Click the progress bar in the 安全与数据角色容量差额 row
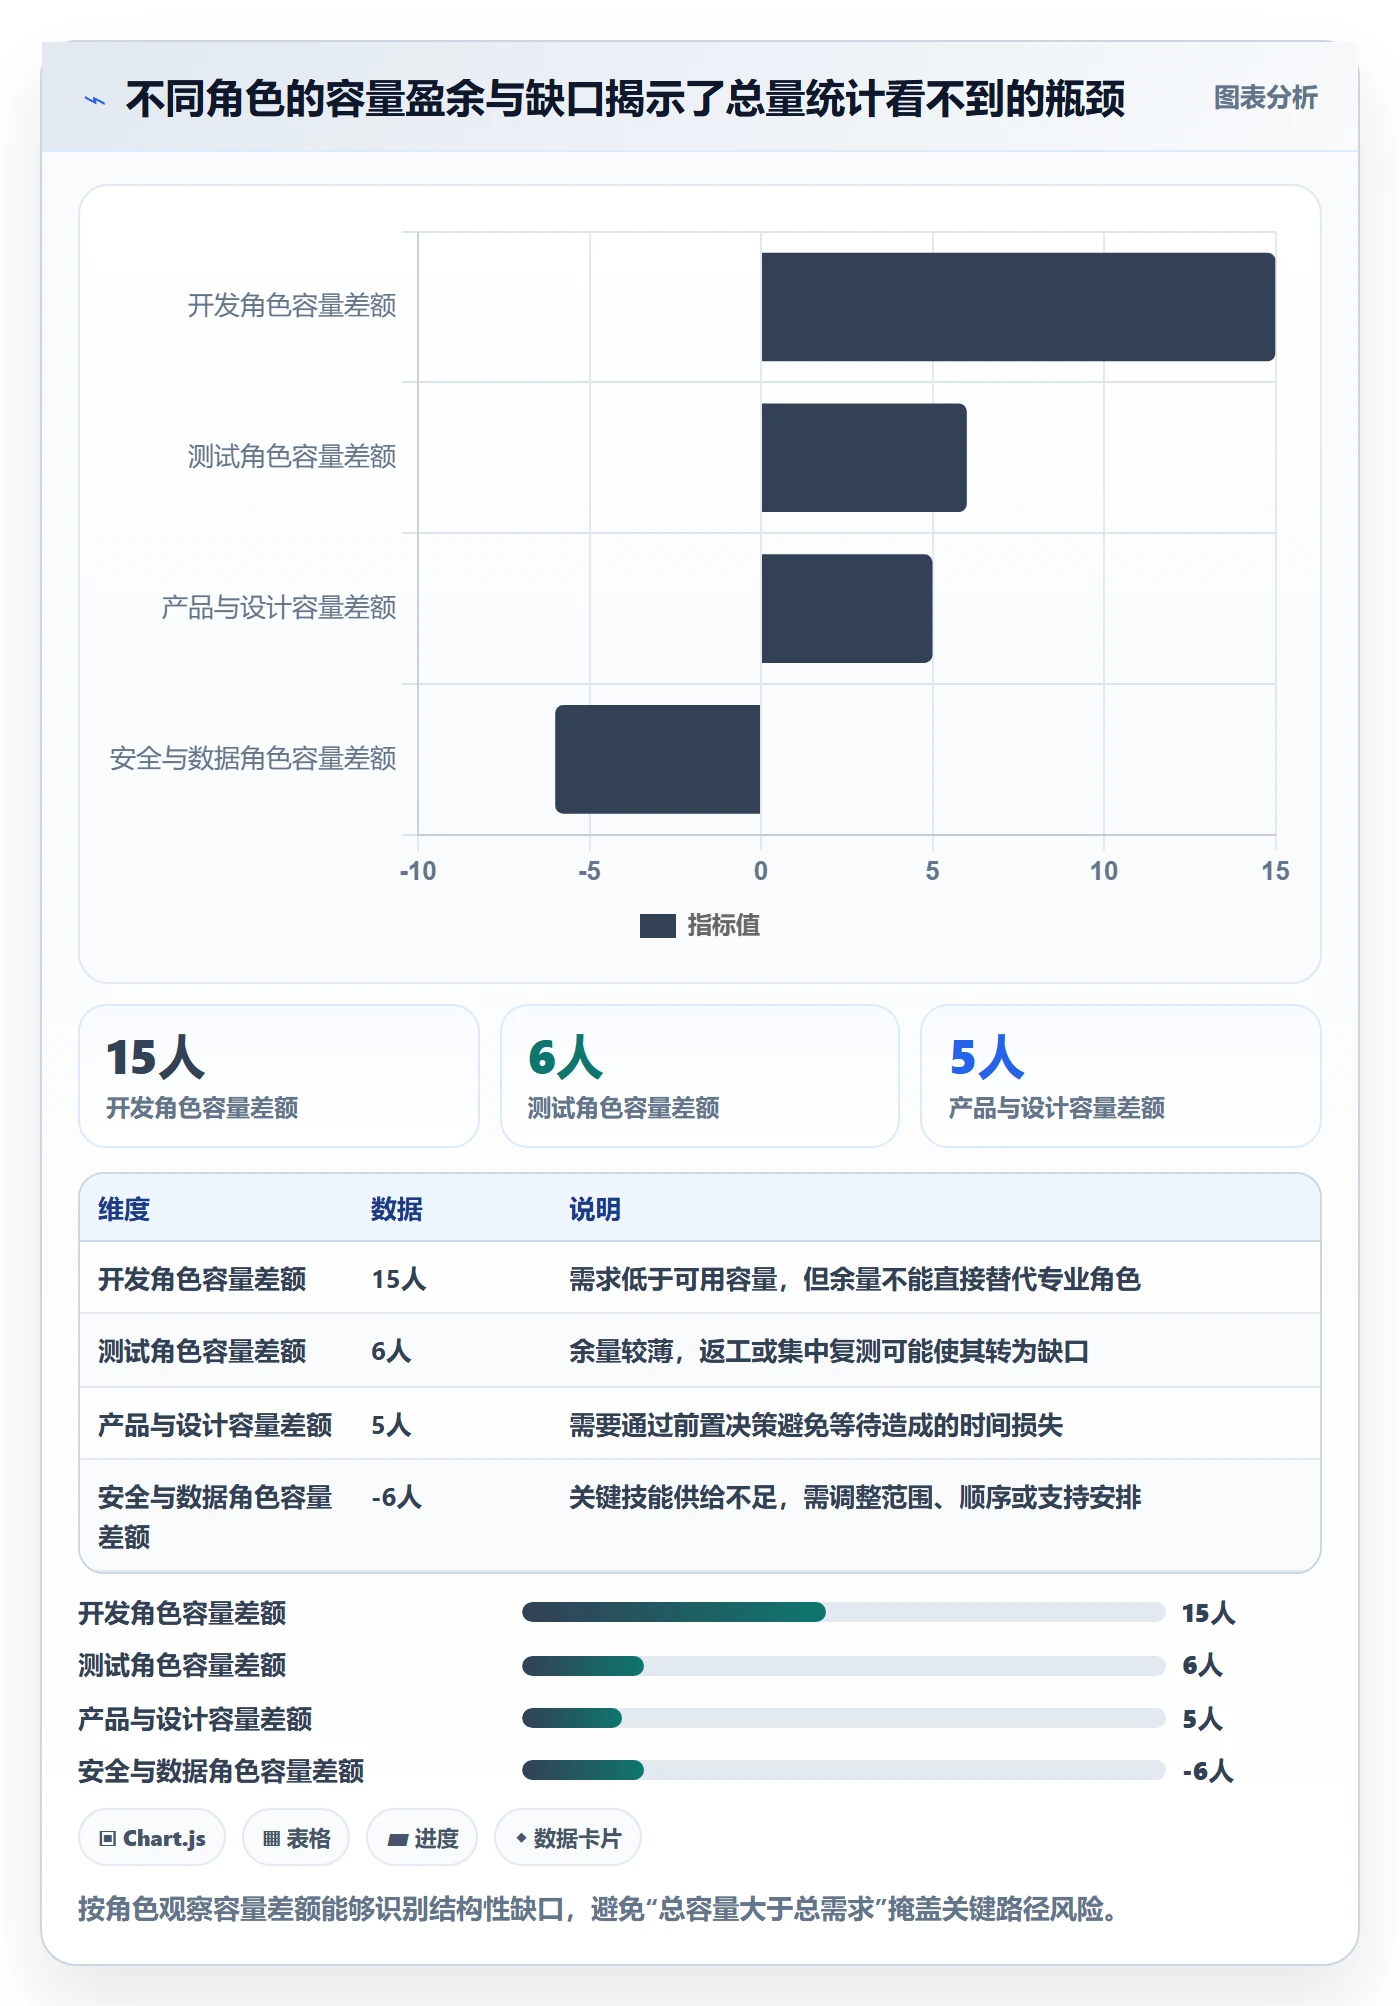Screen dimensions: 1400x2006 (x=843, y=1771)
